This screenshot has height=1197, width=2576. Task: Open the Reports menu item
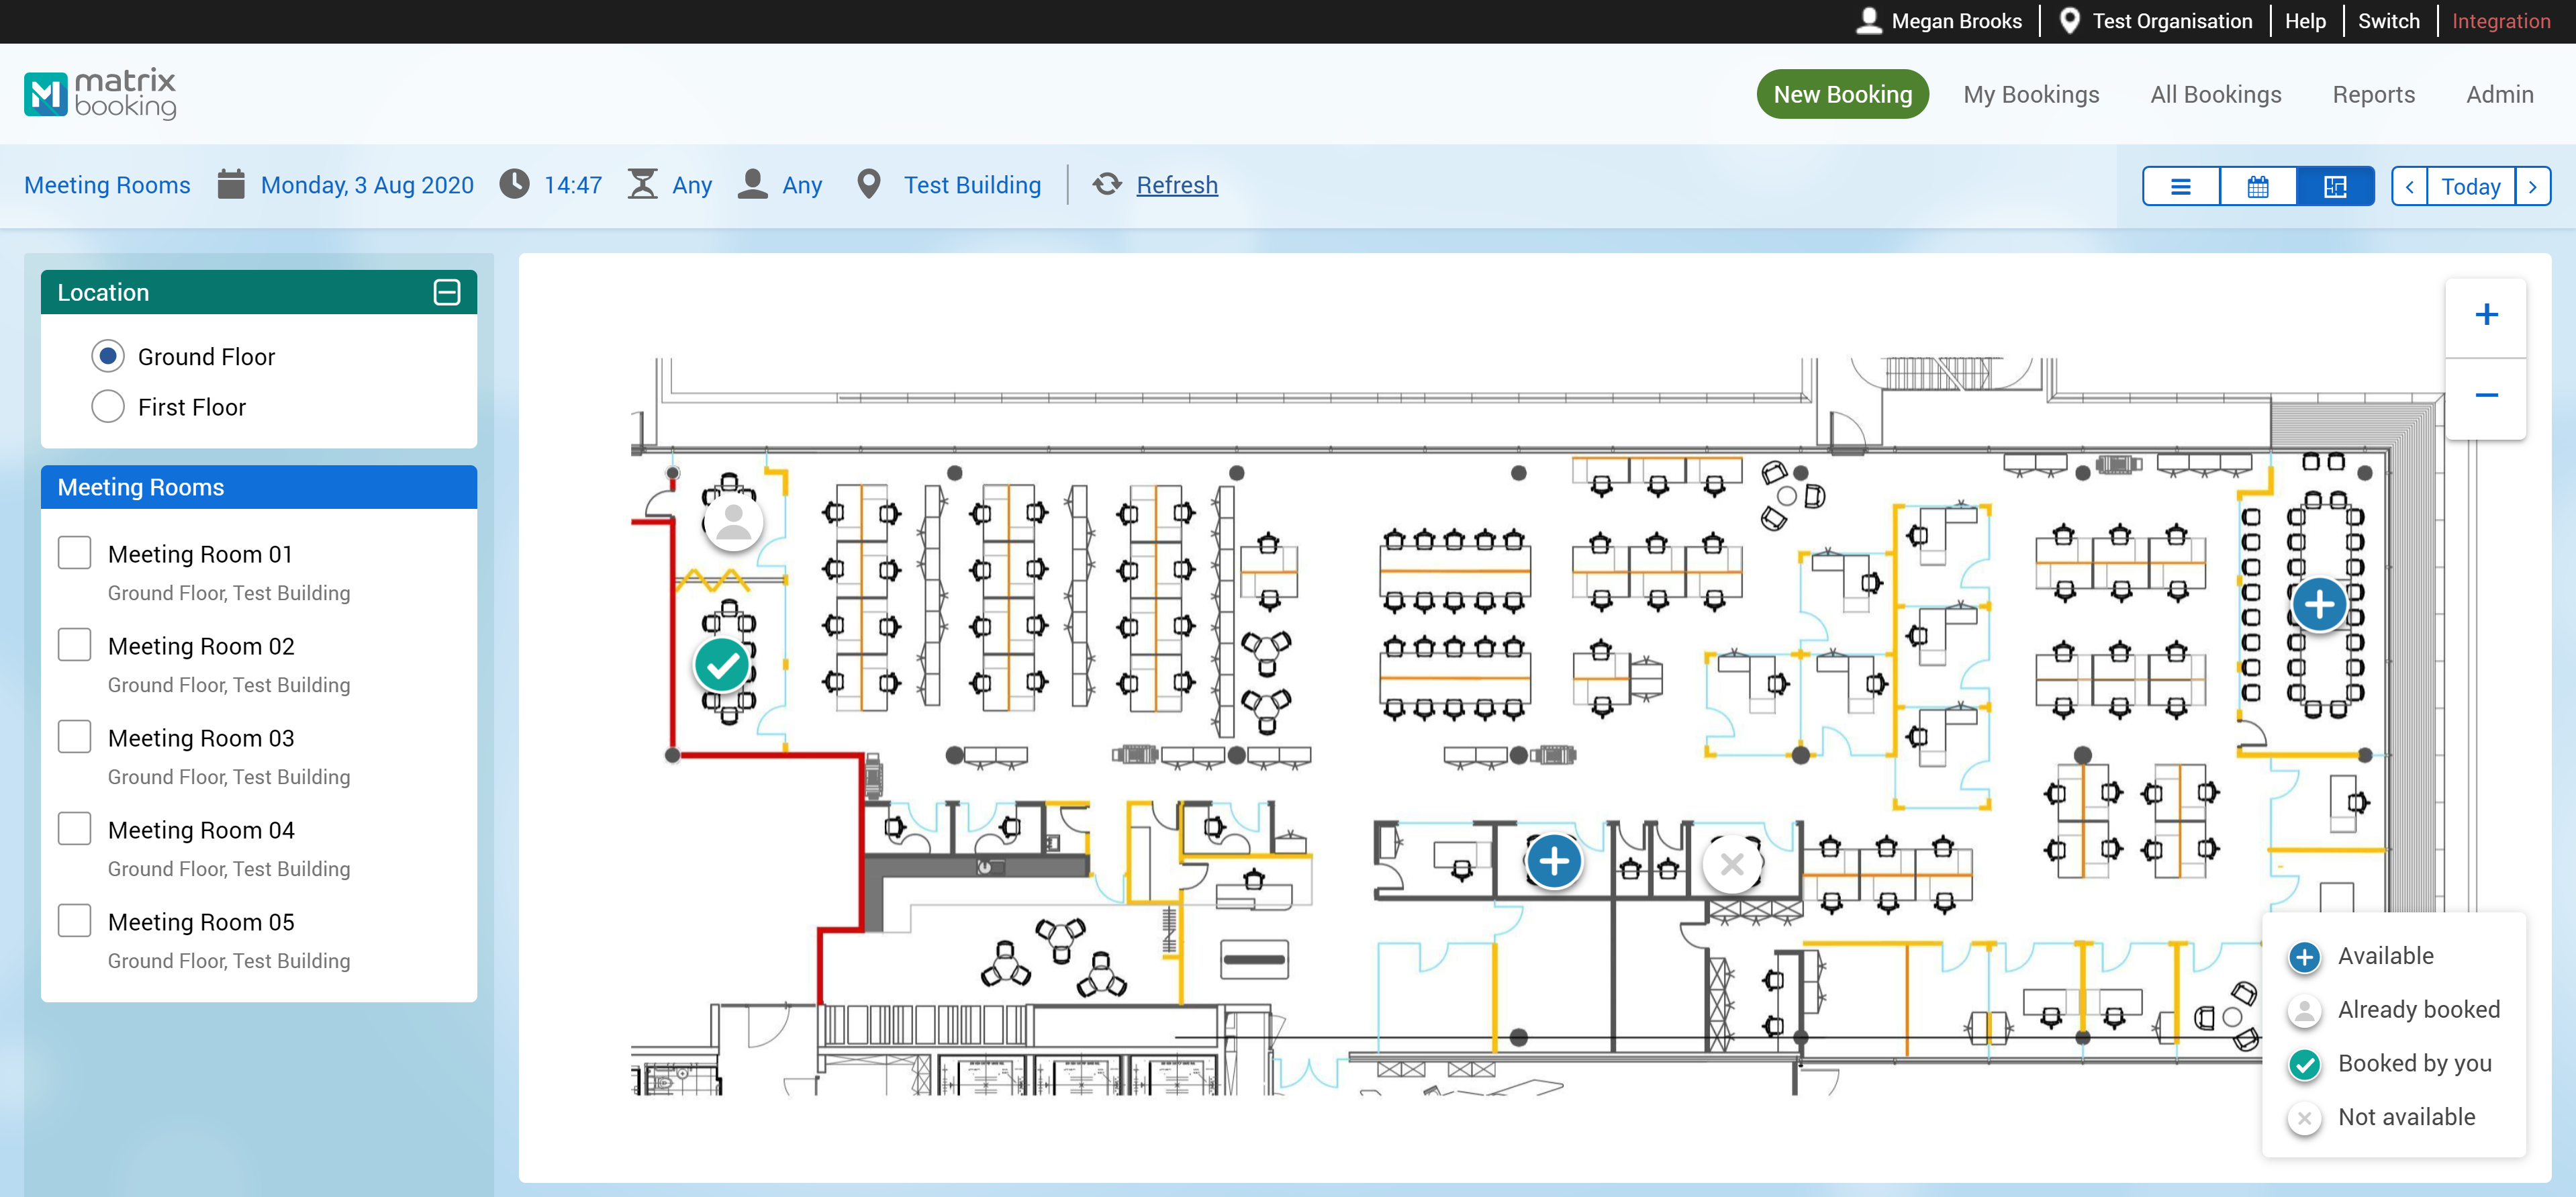coord(2373,94)
